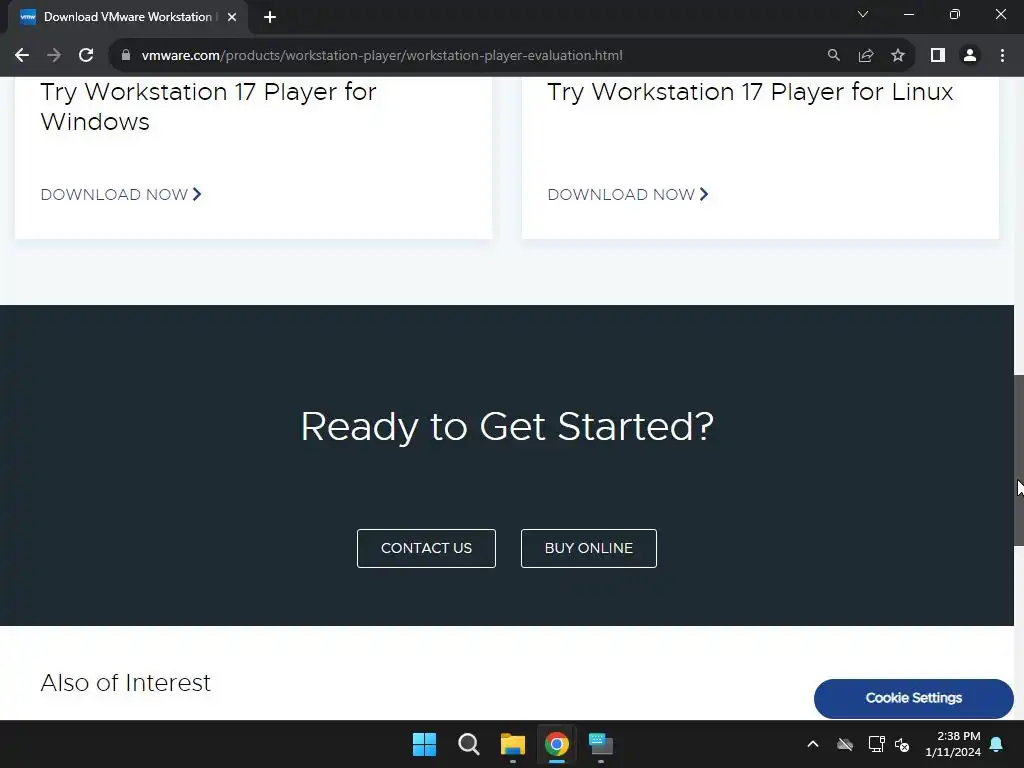Bookmark this tab with the star icon

[898, 56]
